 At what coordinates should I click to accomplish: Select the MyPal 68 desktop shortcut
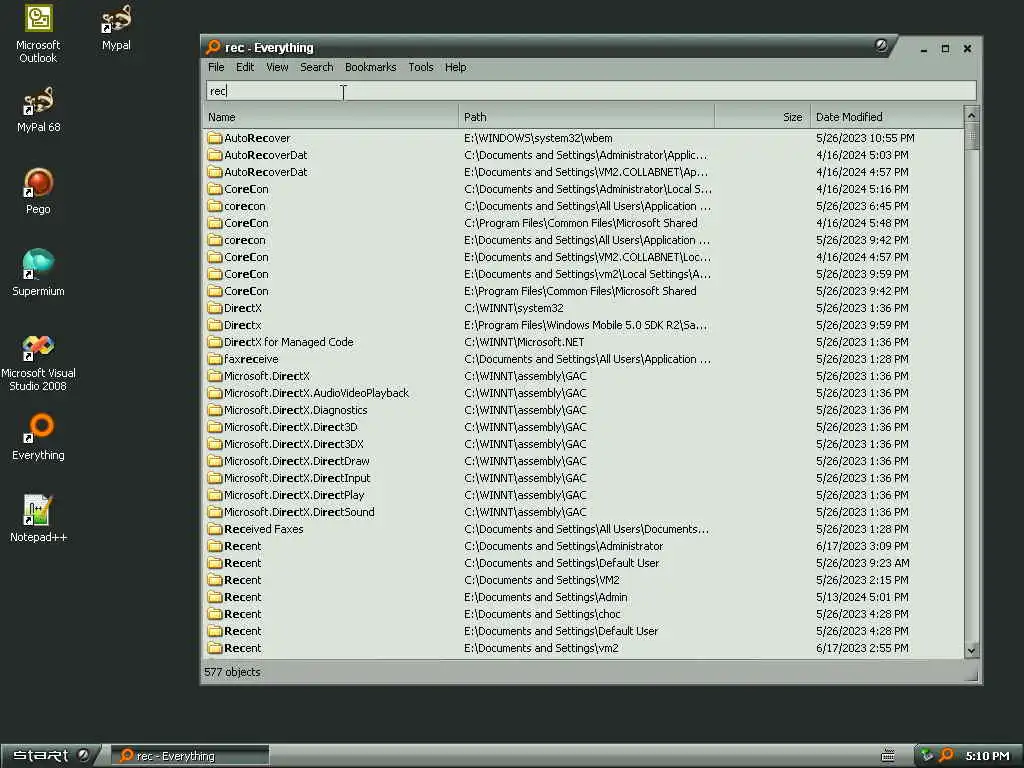(38, 110)
